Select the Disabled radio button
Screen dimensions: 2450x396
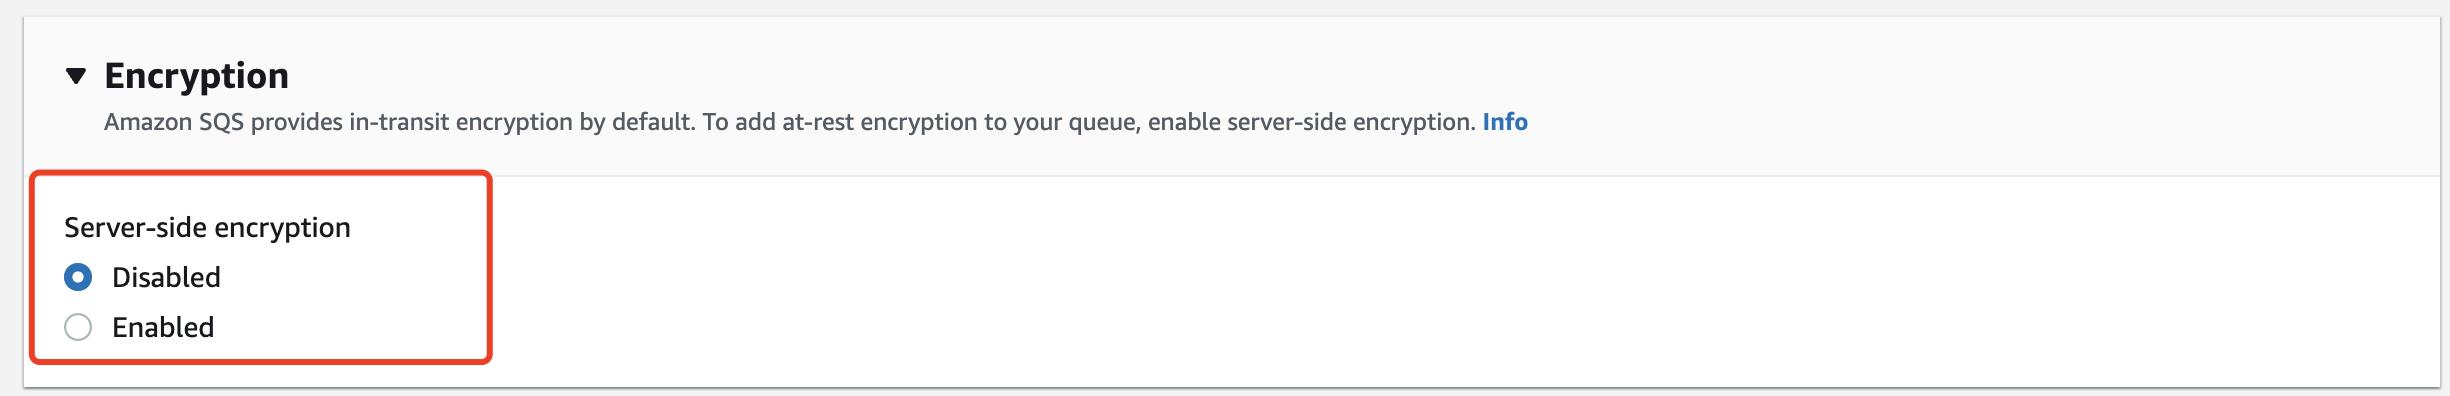78,277
